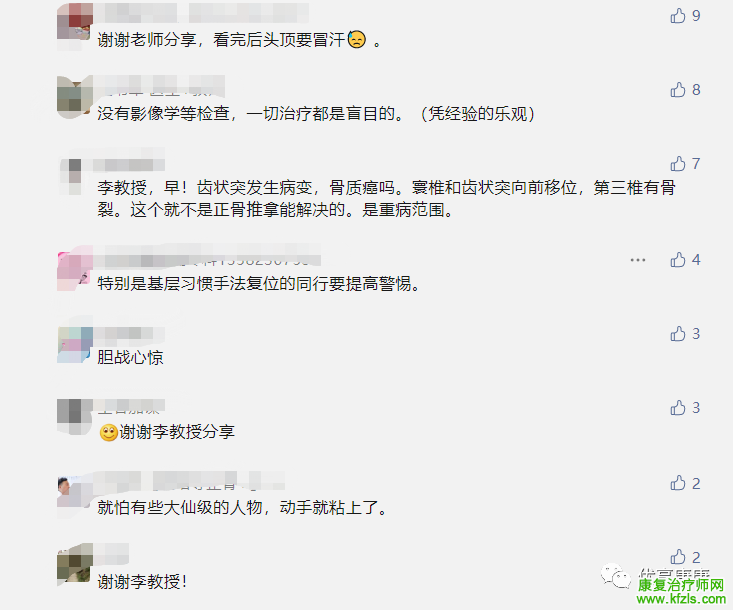This screenshot has width=733, height=610.
Task: Like the imaging examination comment with 8 likes
Action: tap(678, 89)
